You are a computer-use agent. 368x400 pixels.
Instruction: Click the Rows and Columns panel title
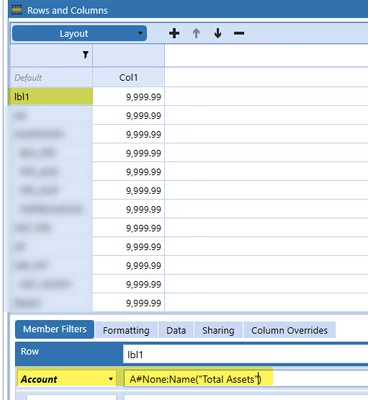(x=67, y=10)
